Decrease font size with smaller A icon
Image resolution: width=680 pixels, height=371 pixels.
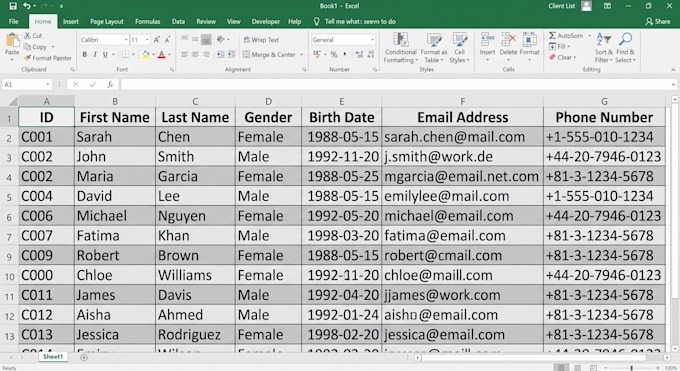167,39
